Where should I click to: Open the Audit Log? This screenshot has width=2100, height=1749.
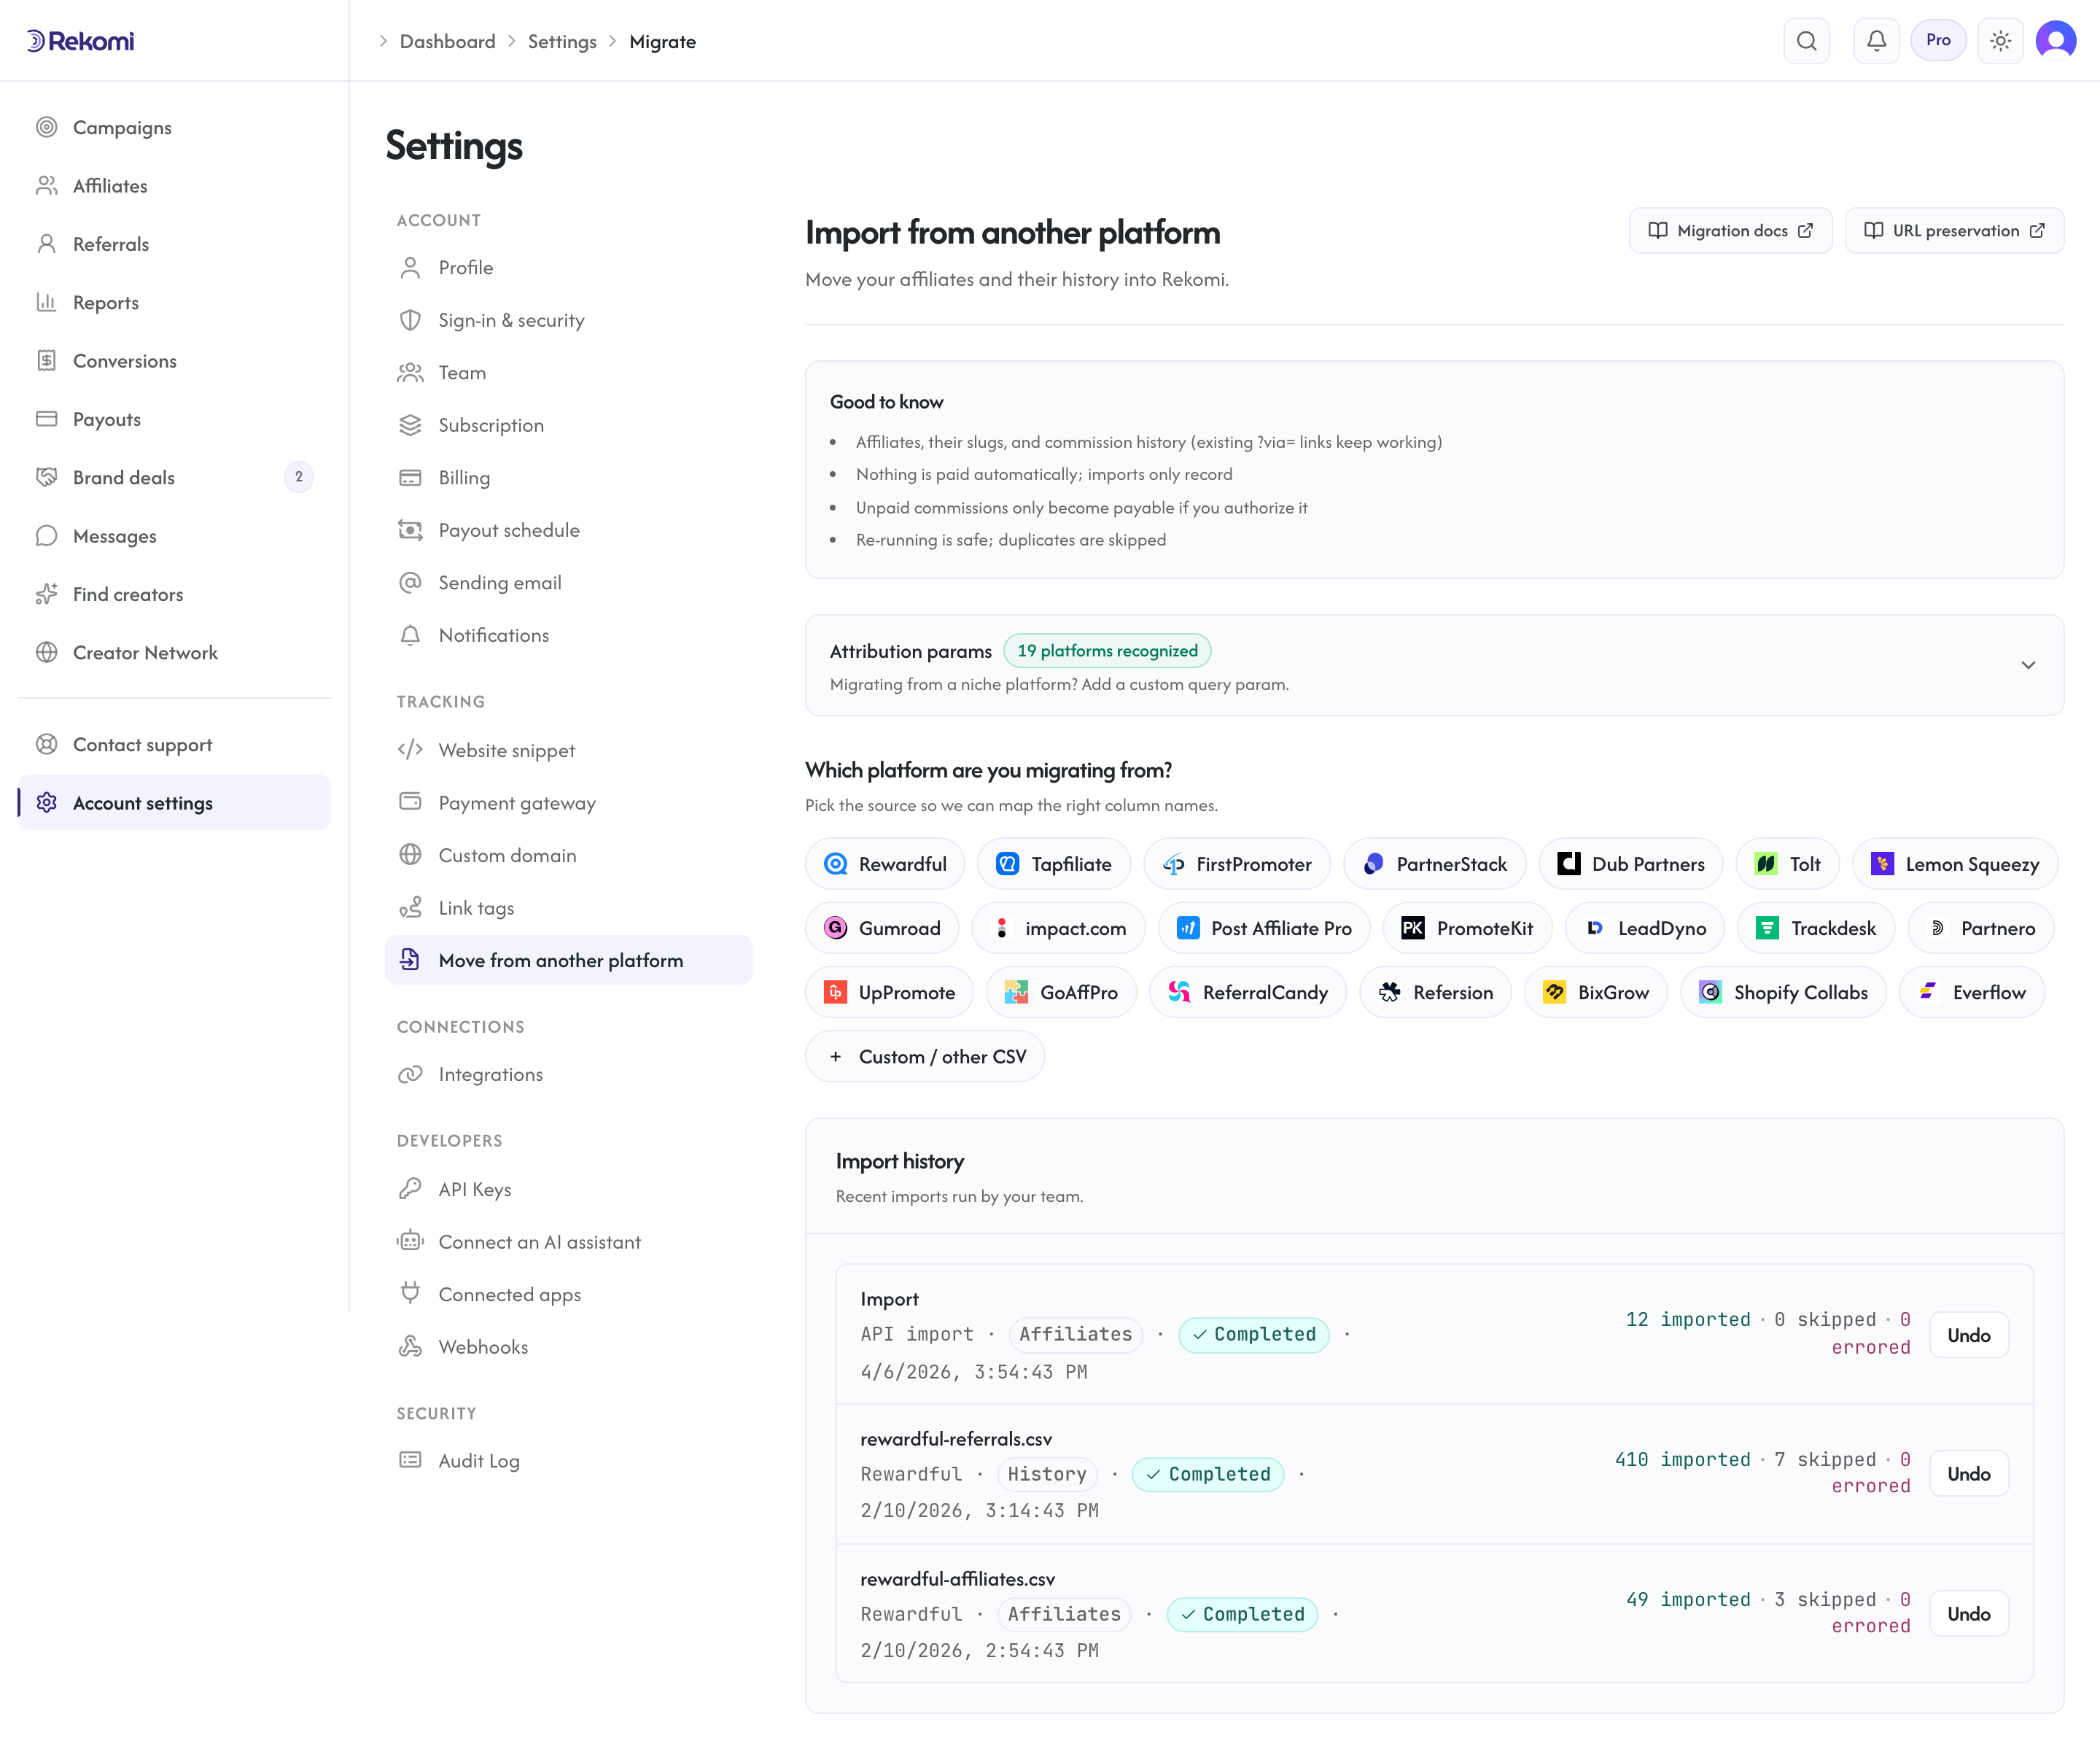pyautogui.click(x=568, y=1461)
